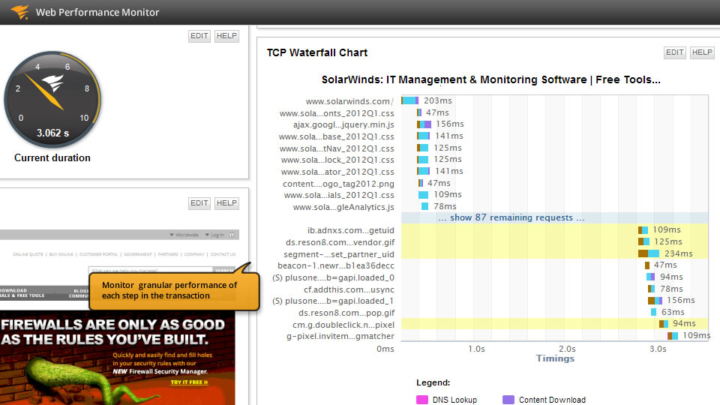
Task: Click the DNS Lookup pink legend swatch
Action: click(x=422, y=400)
